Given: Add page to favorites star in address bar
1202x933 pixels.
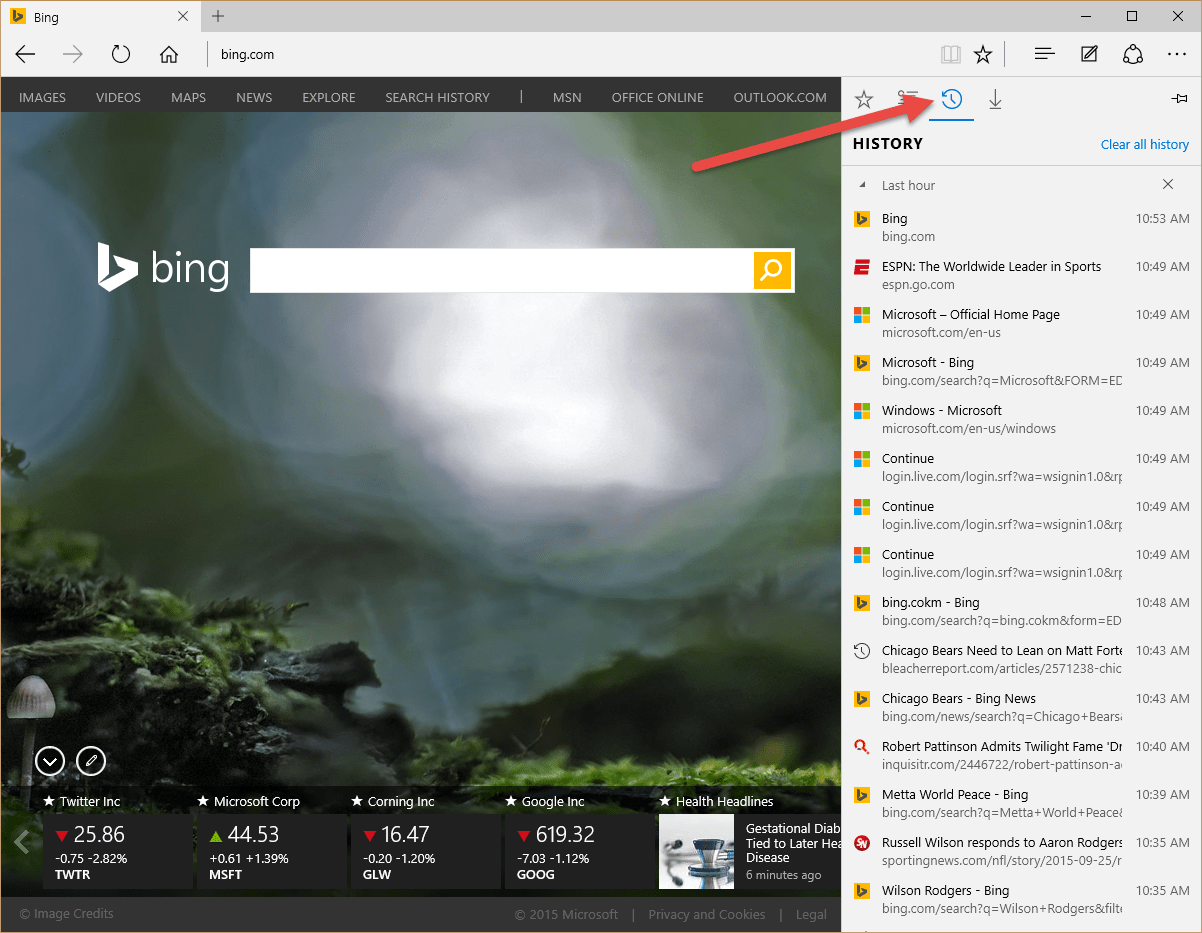Looking at the screenshot, I should 983,54.
